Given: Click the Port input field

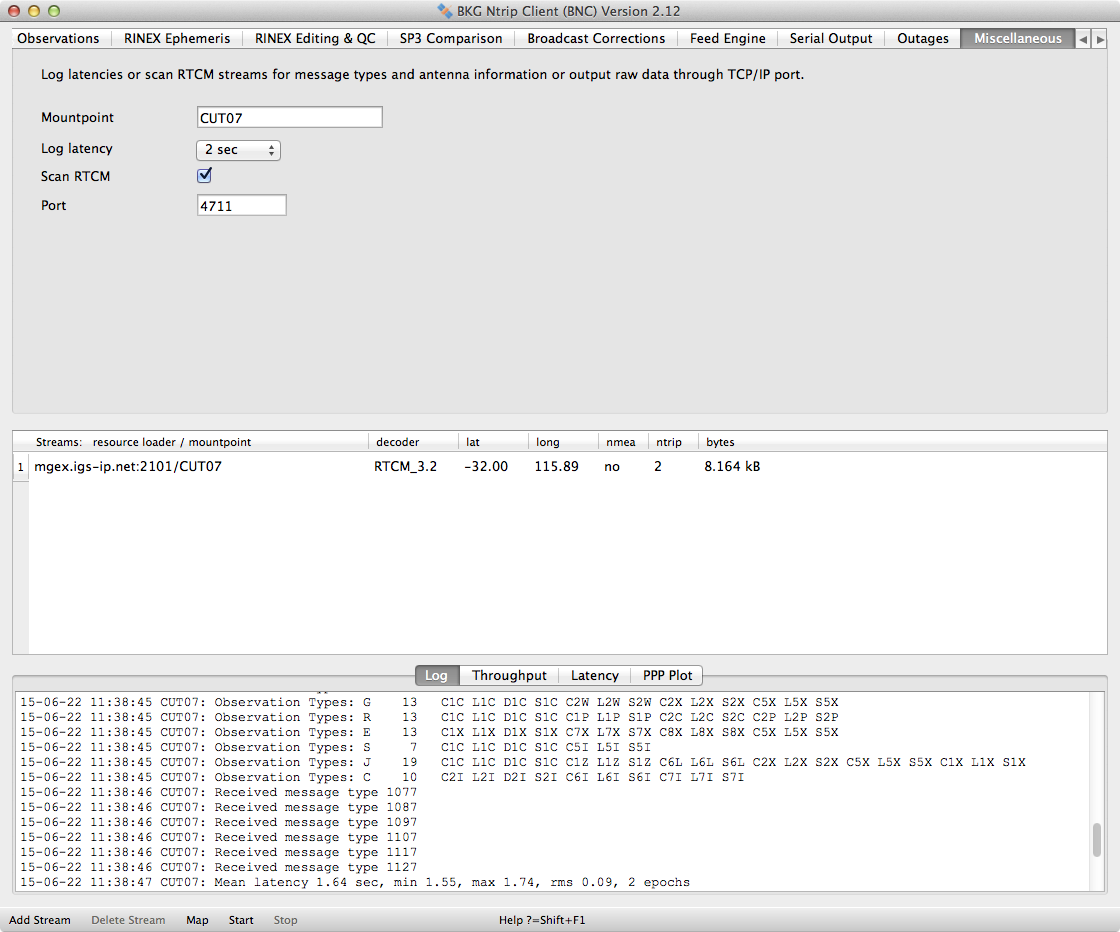Looking at the screenshot, I should (x=241, y=205).
